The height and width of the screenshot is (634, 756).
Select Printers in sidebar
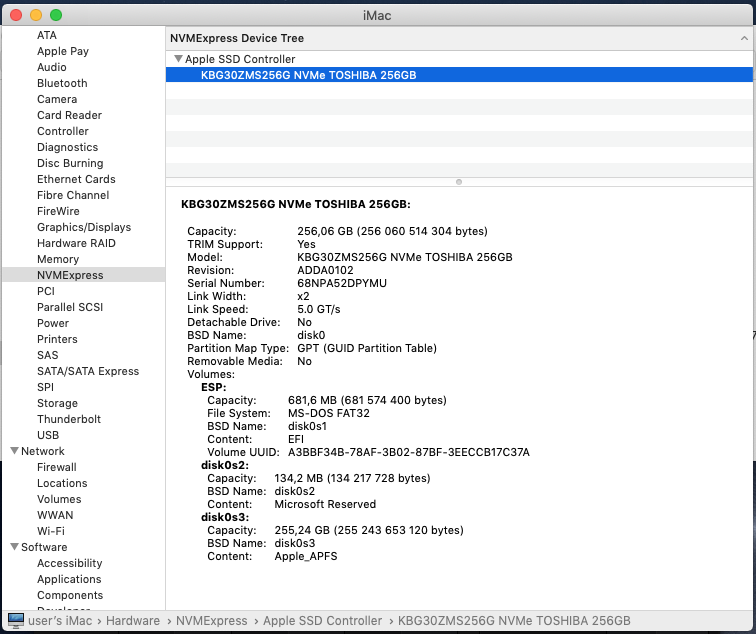click(57, 338)
